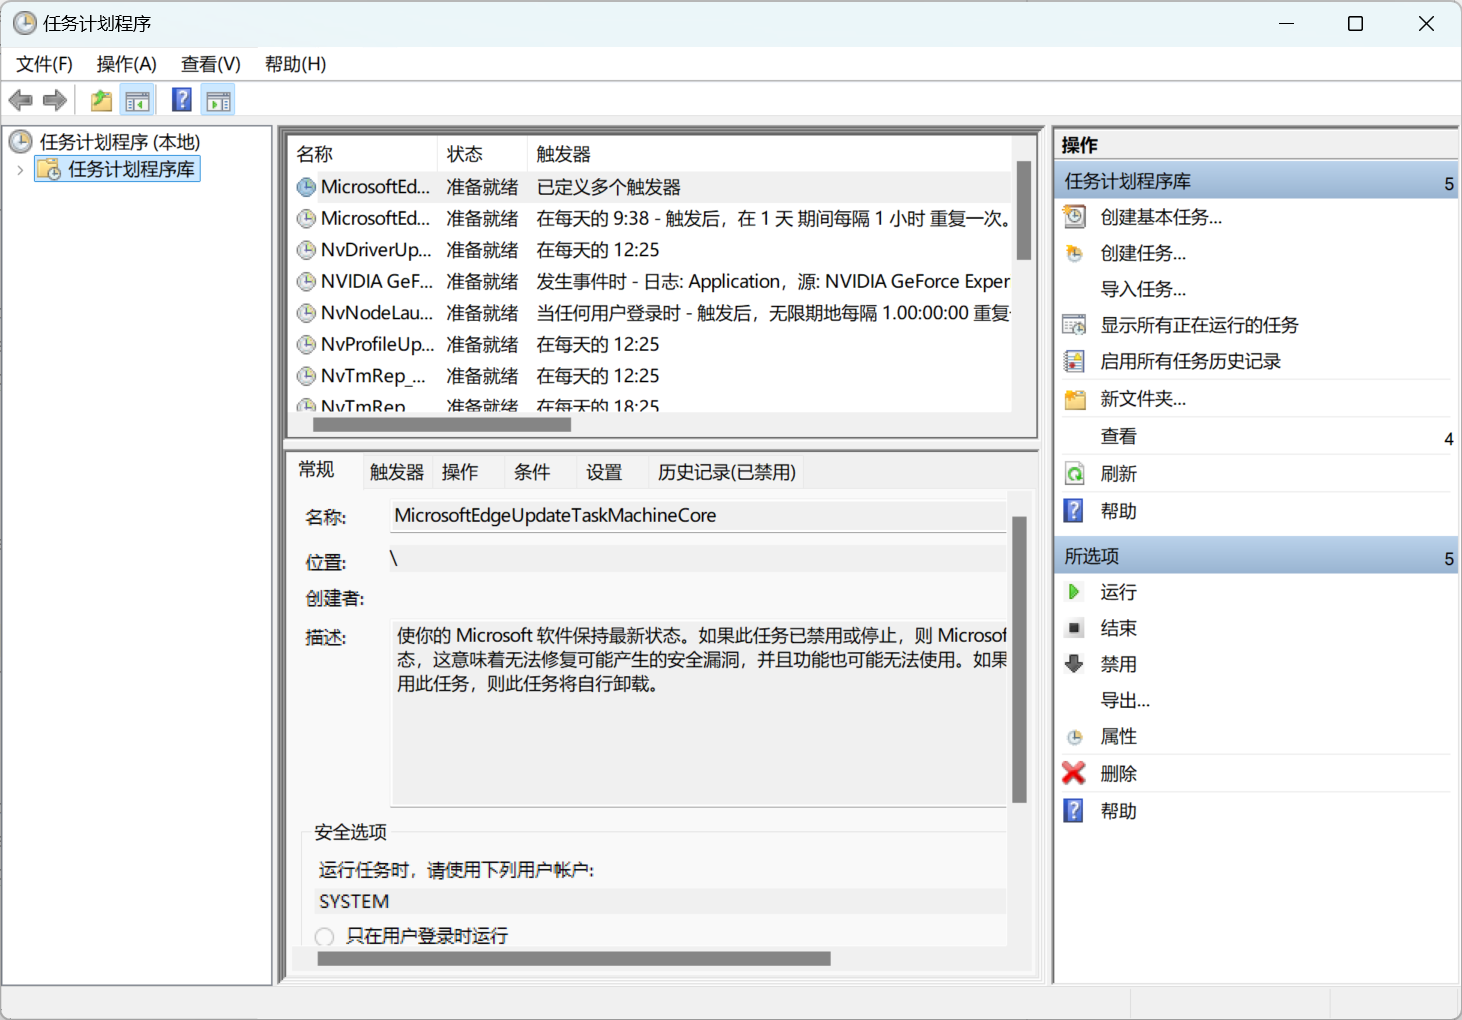Open the 查看(V) menu
1462x1020 pixels.
[x=210, y=64]
